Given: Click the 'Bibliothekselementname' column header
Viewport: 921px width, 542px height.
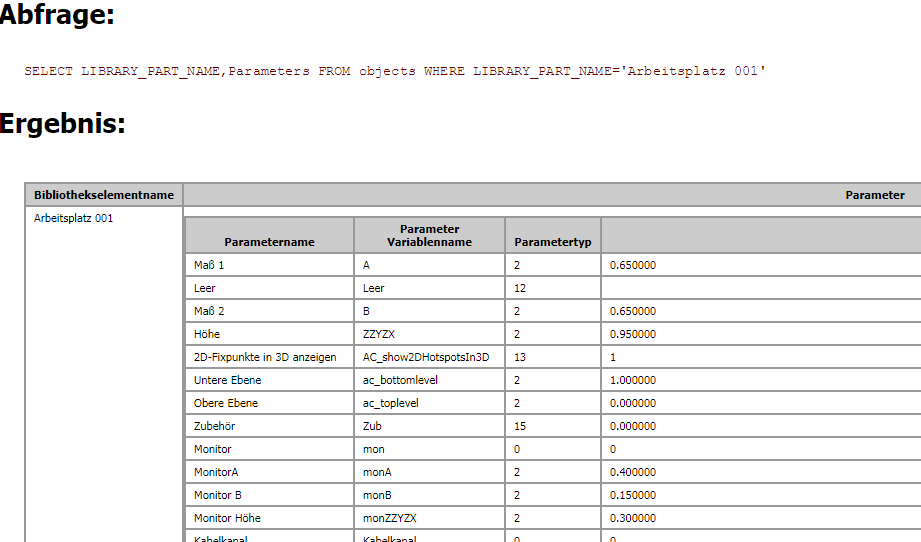Looking at the screenshot, I should [104, 195].
